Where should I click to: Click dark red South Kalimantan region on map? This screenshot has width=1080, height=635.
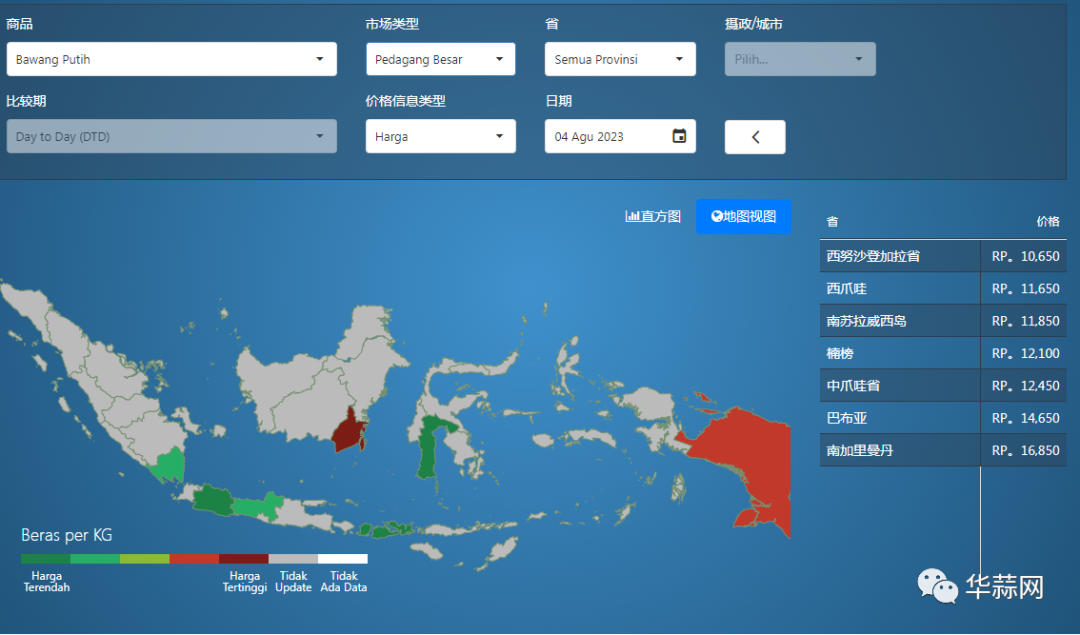[x=349, y=432]
